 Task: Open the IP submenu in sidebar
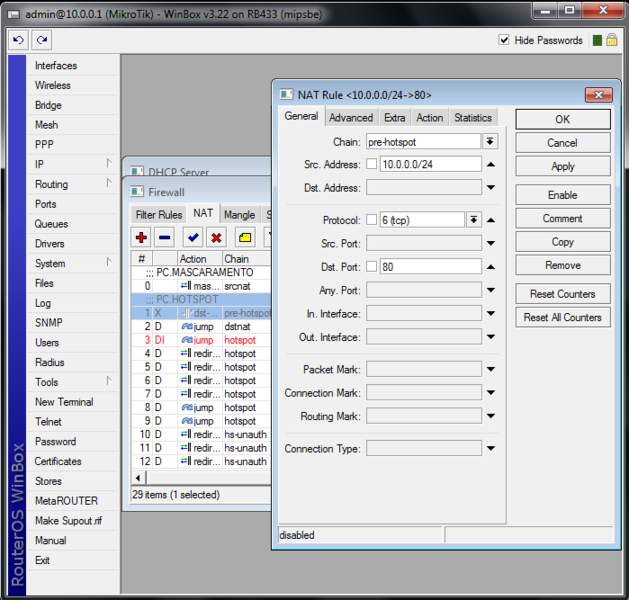pyautogui.click(x=72, y=164)
